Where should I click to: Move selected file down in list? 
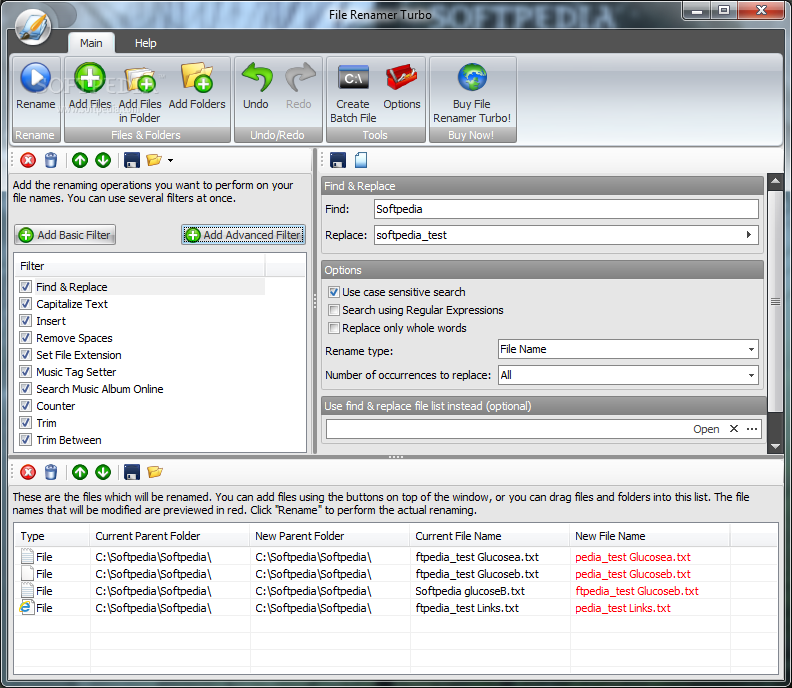pos(103,472)
